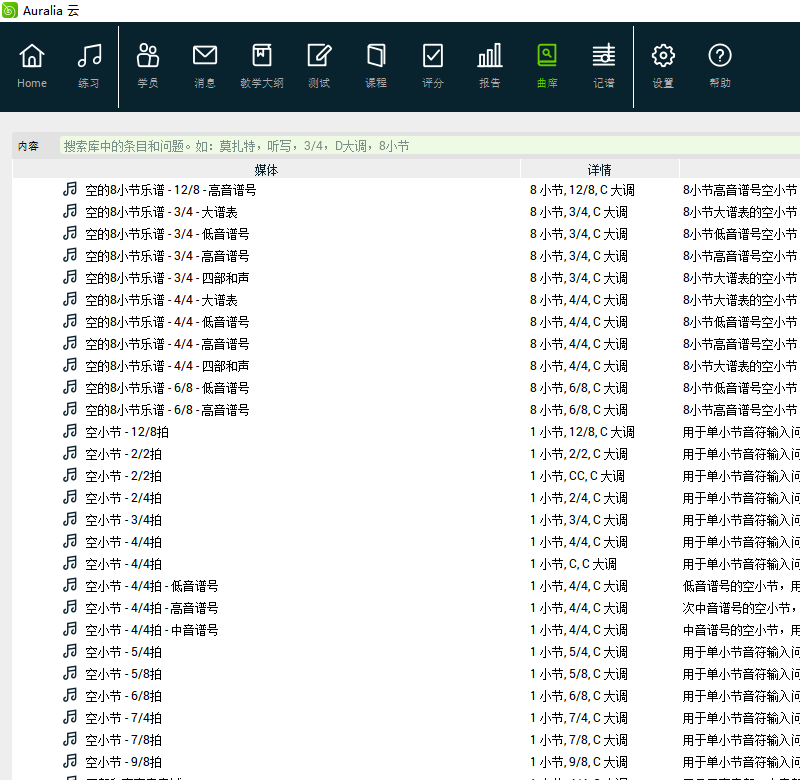Open the 评分 (grading) section
This screenshot has height=780, width=800.
[433, 66]
